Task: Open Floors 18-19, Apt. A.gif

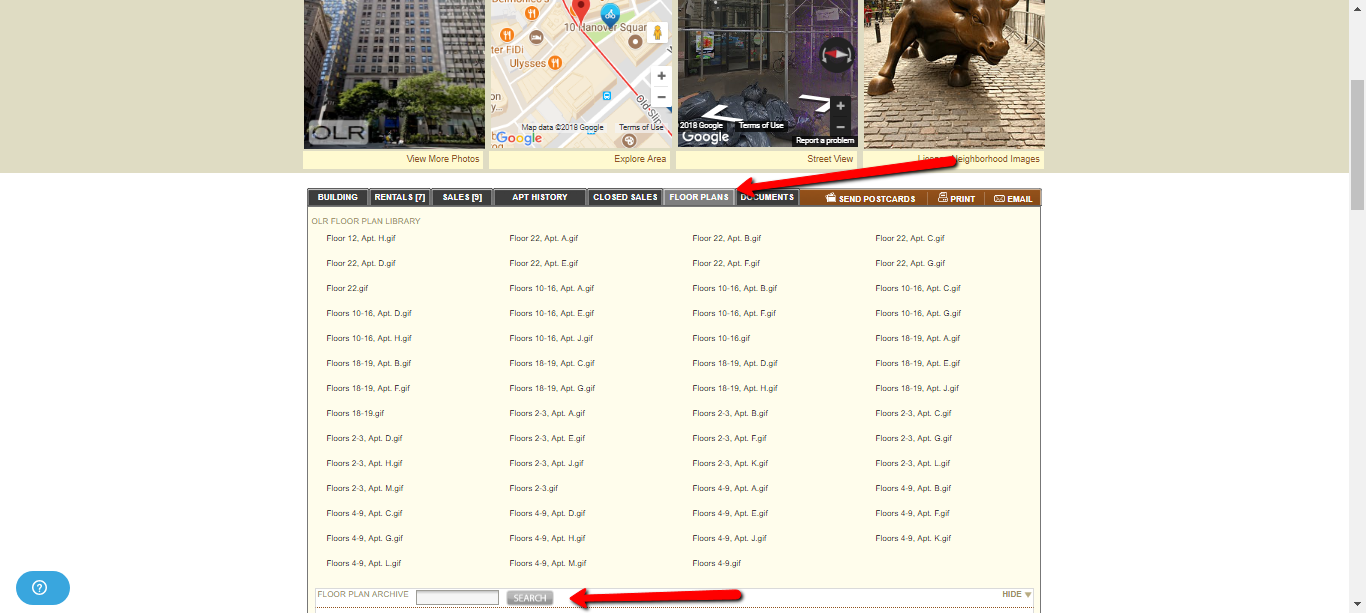Action: (918, 338)
